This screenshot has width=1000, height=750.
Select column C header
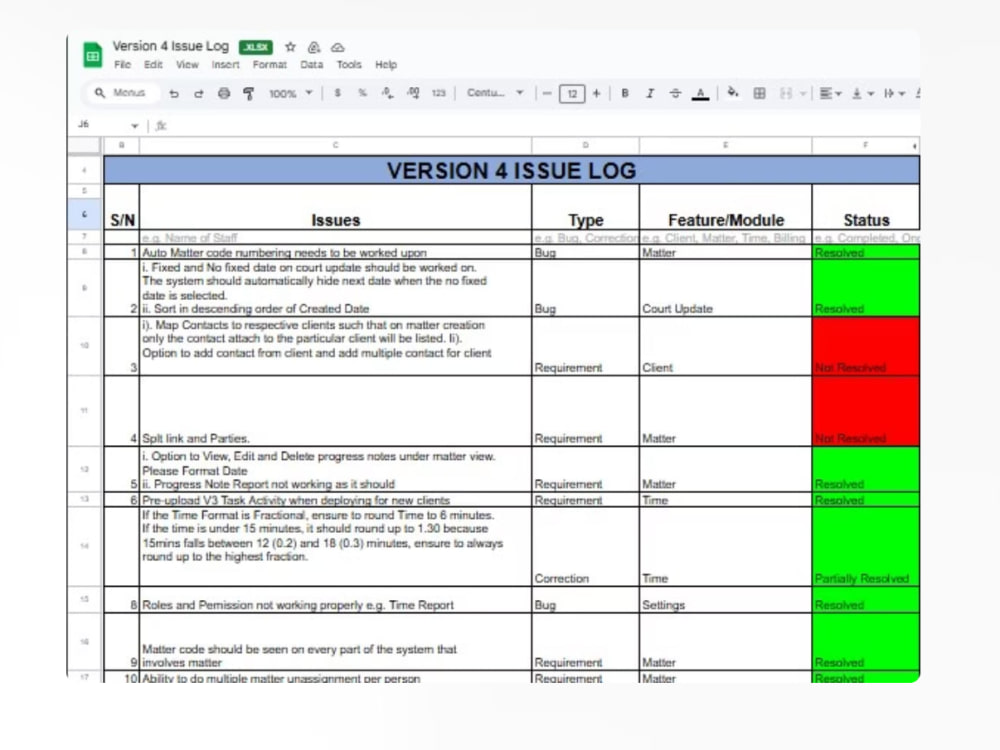point(335,145)
